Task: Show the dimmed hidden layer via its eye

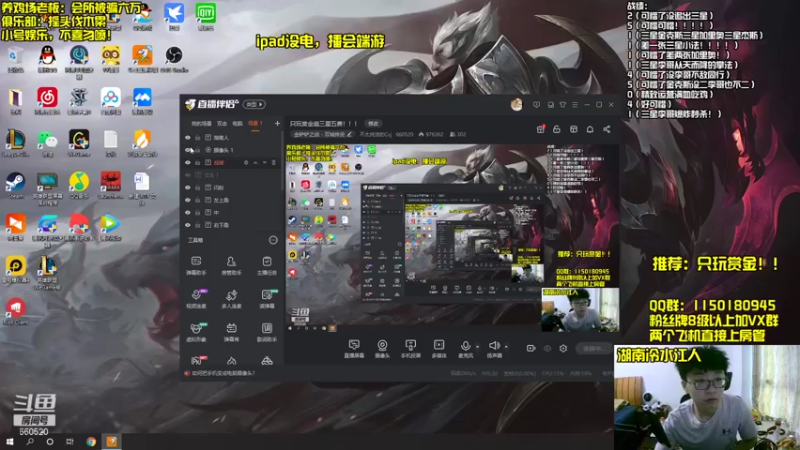Action: point(188,175)
